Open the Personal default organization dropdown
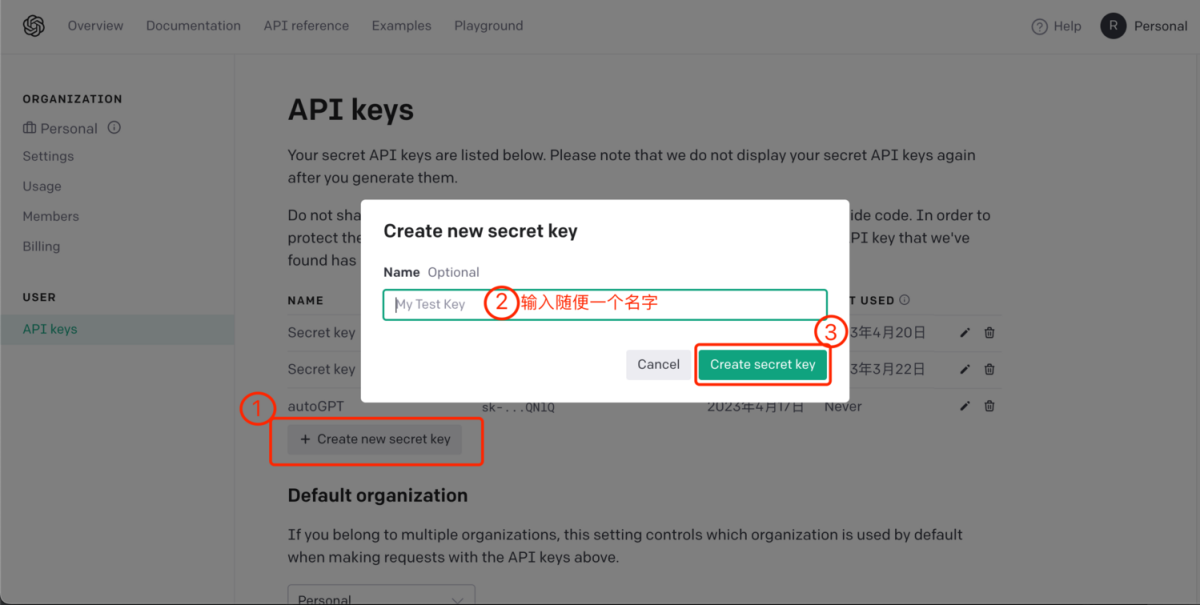Image resolution: width=1200 pixels, height=605 pixels. pos(381,595)
